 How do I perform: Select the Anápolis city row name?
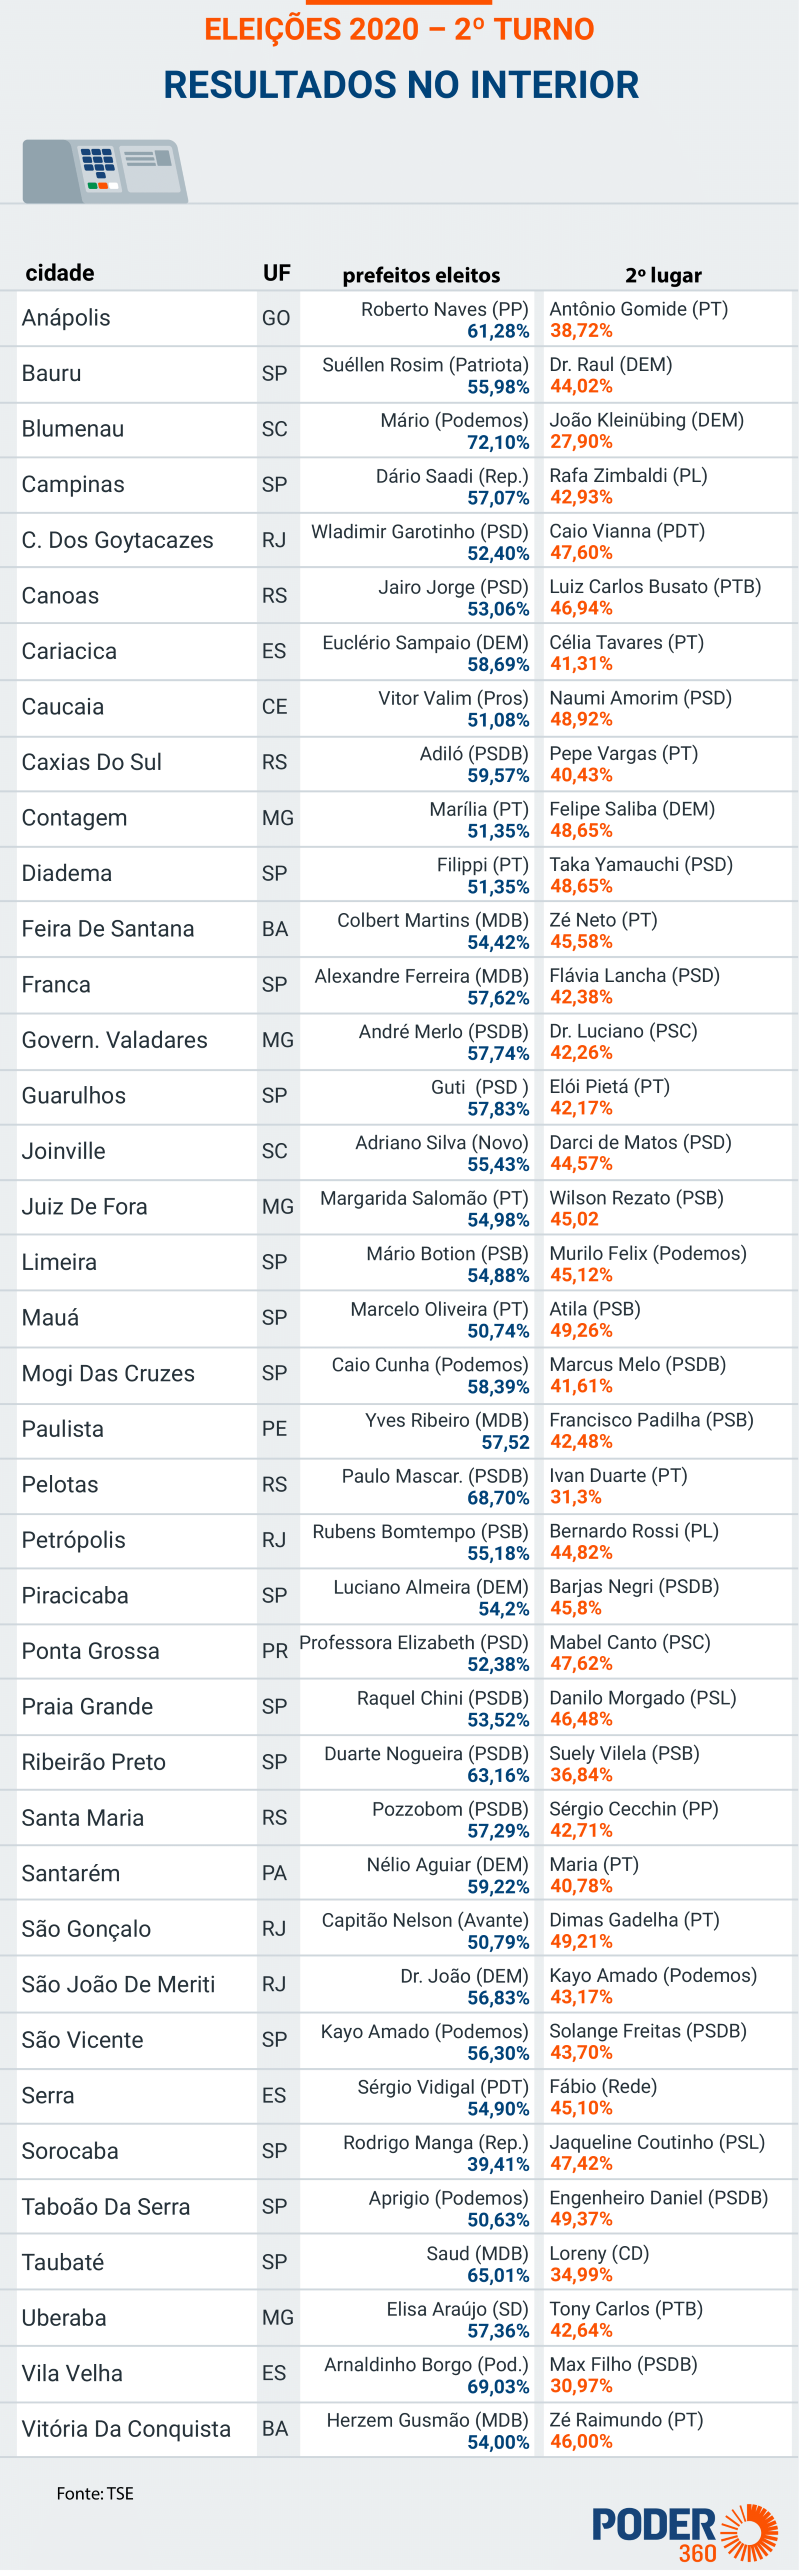point(66,318)
